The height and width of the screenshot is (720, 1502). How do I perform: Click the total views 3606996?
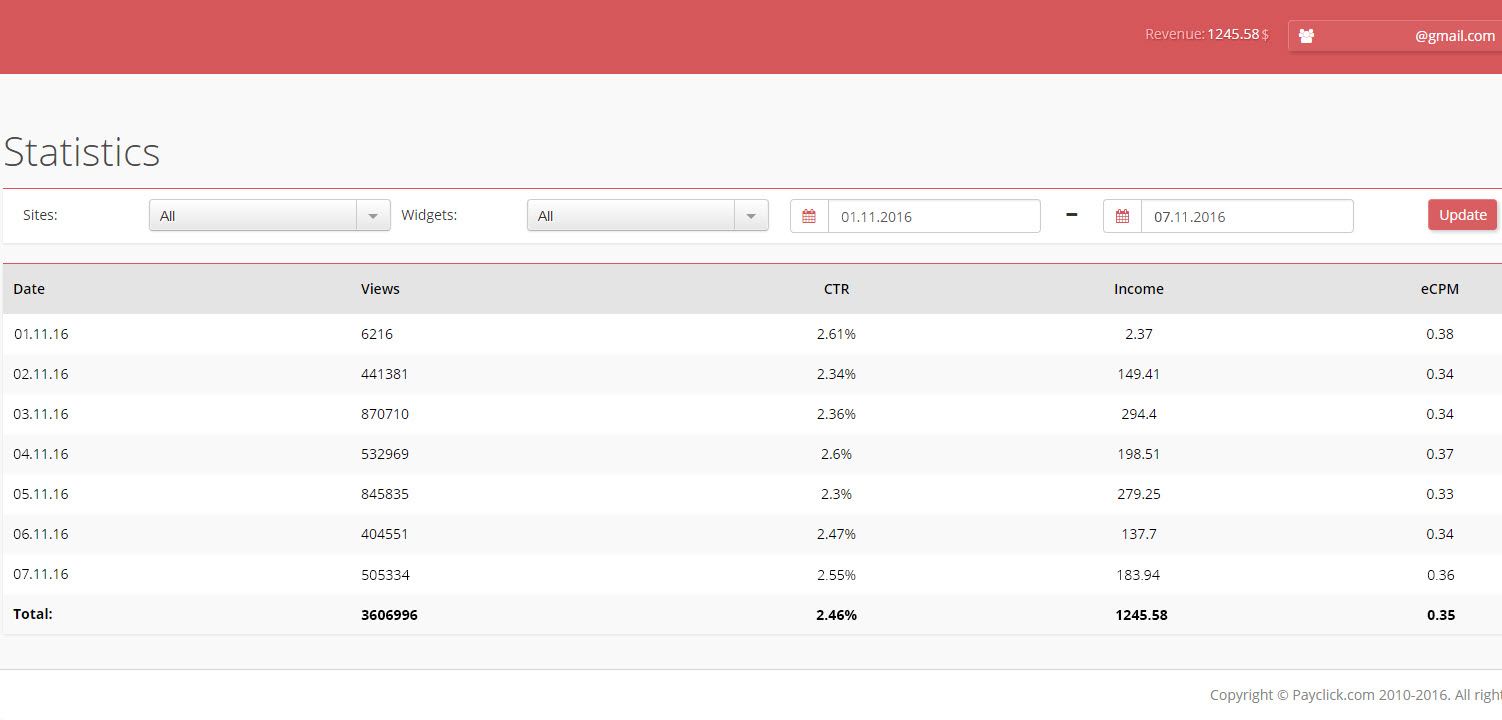389,615
